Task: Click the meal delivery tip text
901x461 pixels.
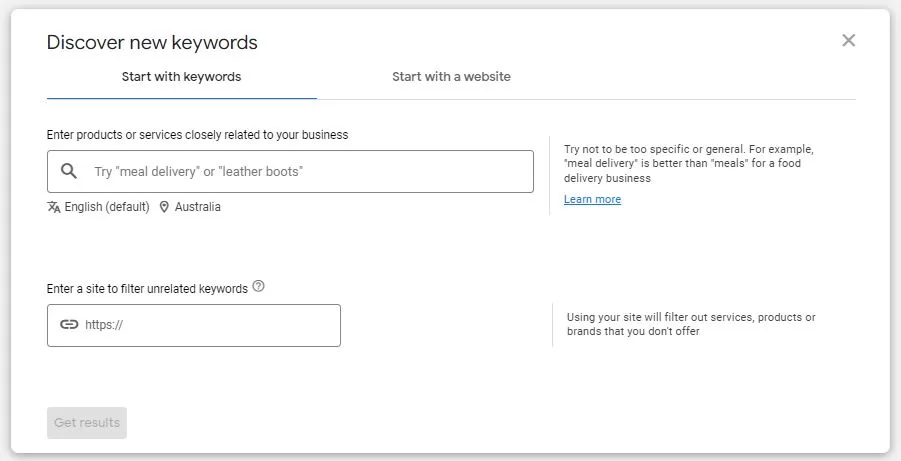Action: pos(688,163)
